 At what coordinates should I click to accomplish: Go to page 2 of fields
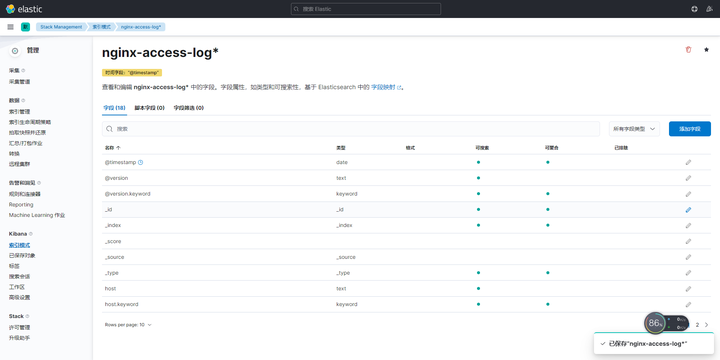[x=697, y=325]
